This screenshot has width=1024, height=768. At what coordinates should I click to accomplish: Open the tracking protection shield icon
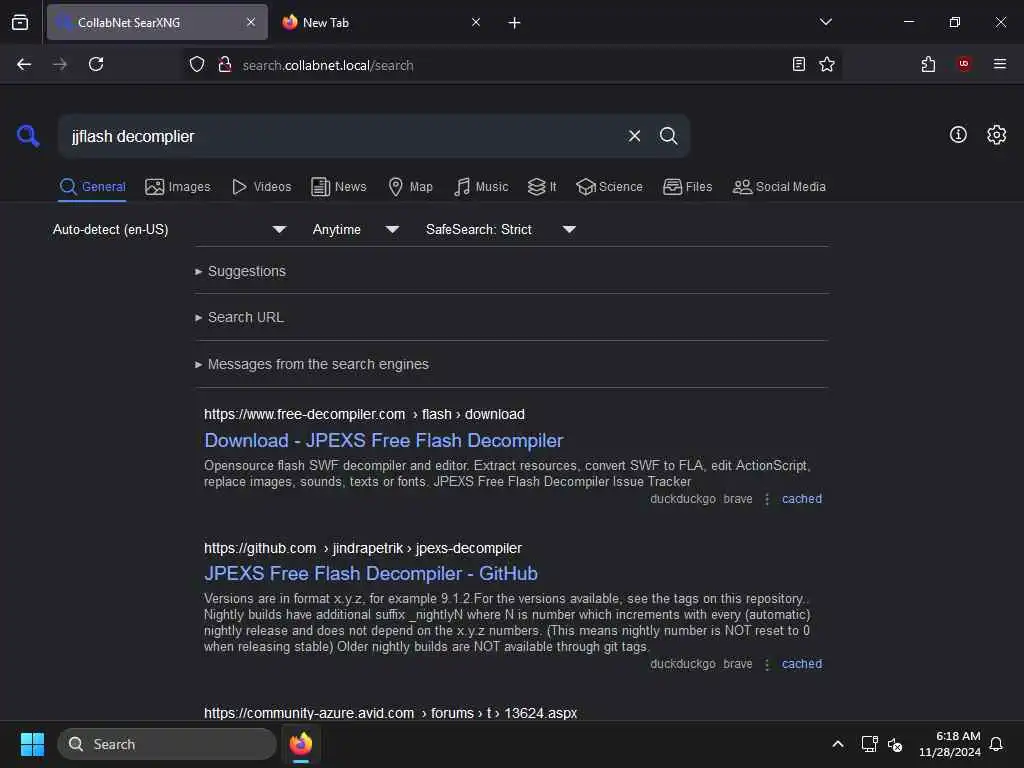point(197,64)
